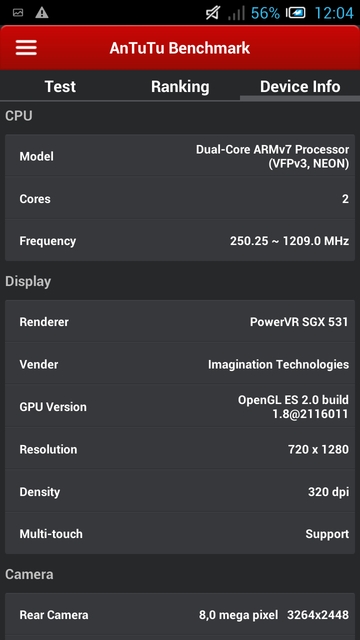Screen dimensions: 360x640
Task: Select the Frequency row
Action: (x=180, y=241)
